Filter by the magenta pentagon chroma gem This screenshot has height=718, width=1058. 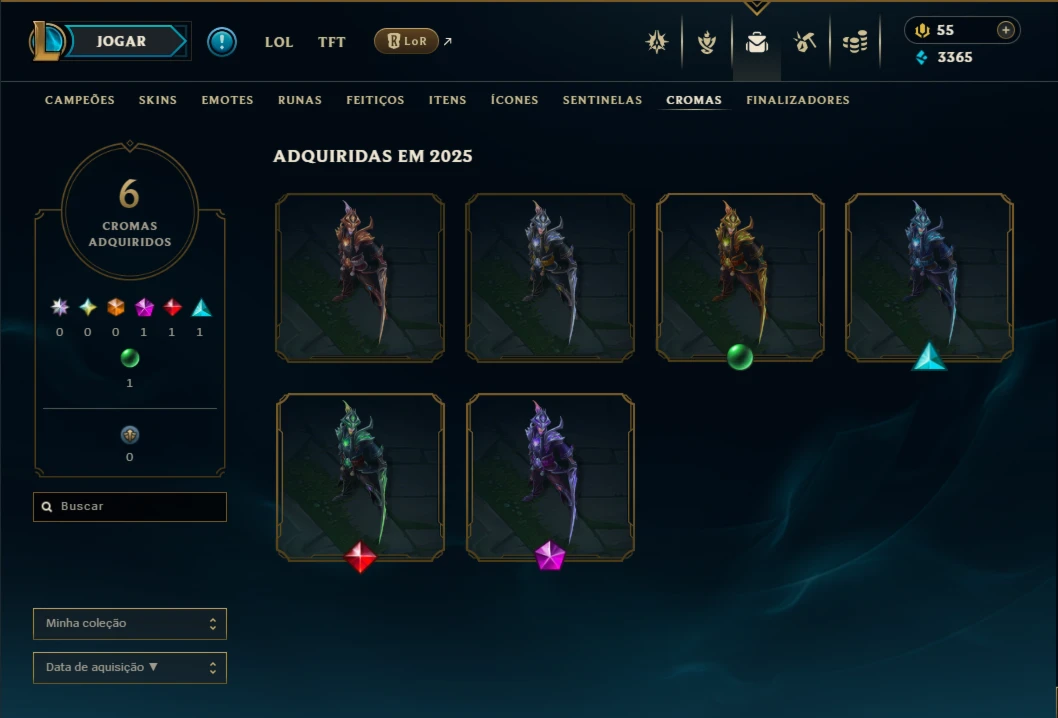click(x=144, y=308)
